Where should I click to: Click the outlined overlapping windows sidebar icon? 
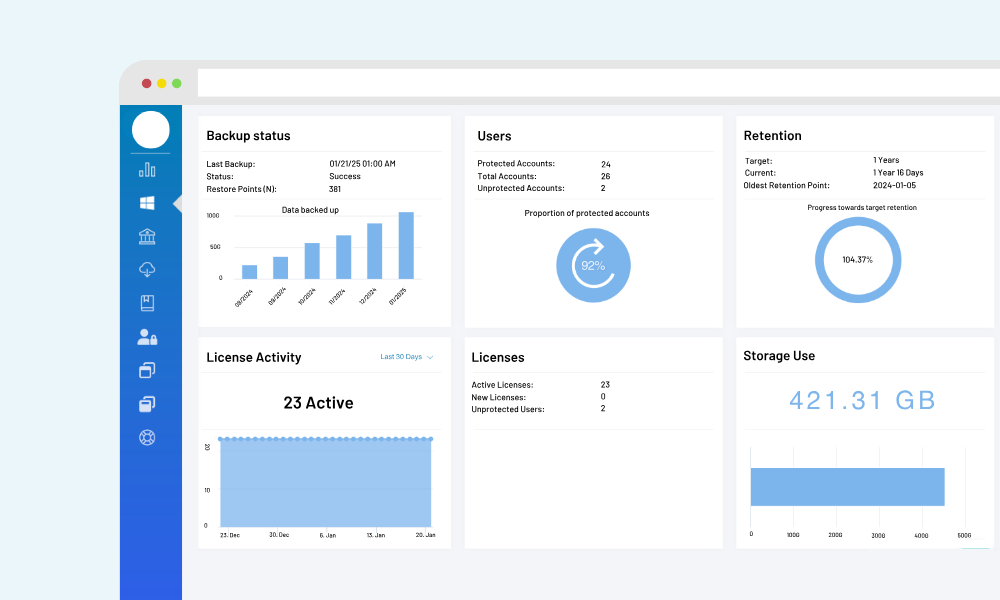coord(147,370)
